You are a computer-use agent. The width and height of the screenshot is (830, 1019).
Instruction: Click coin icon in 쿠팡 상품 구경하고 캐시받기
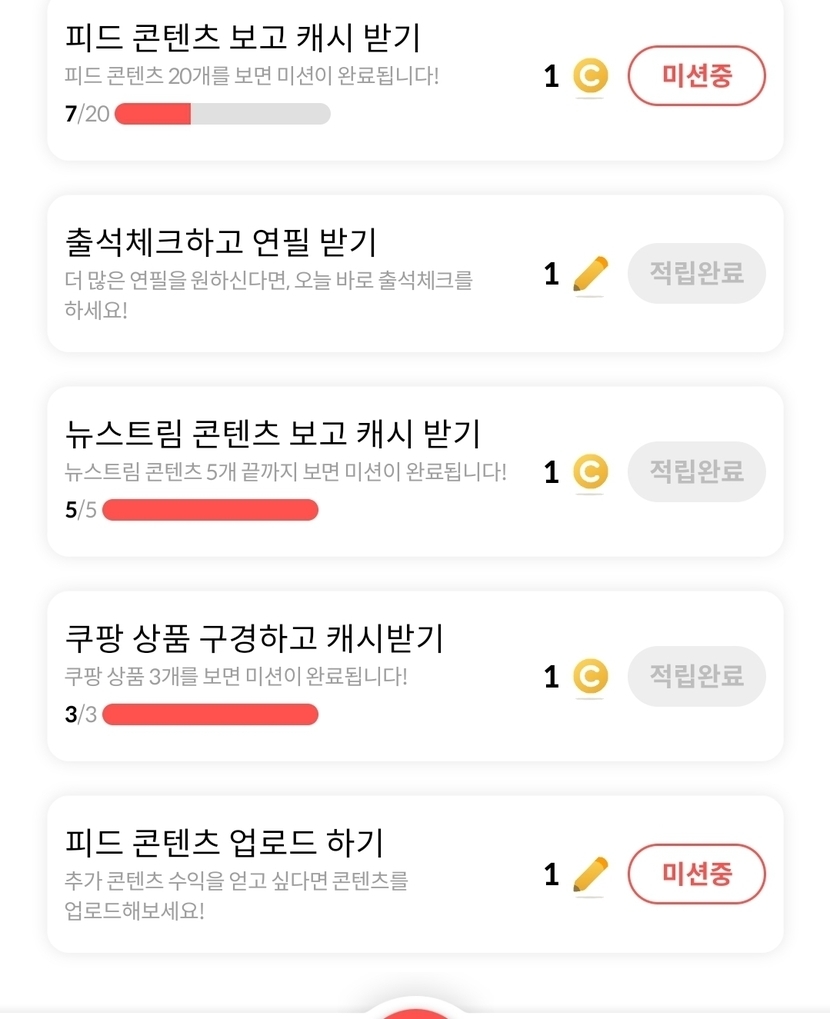590,677
